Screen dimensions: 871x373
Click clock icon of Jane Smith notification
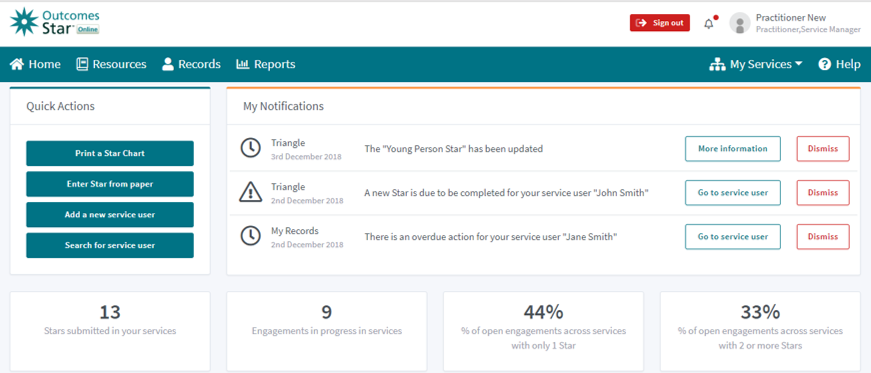(251, 236)
